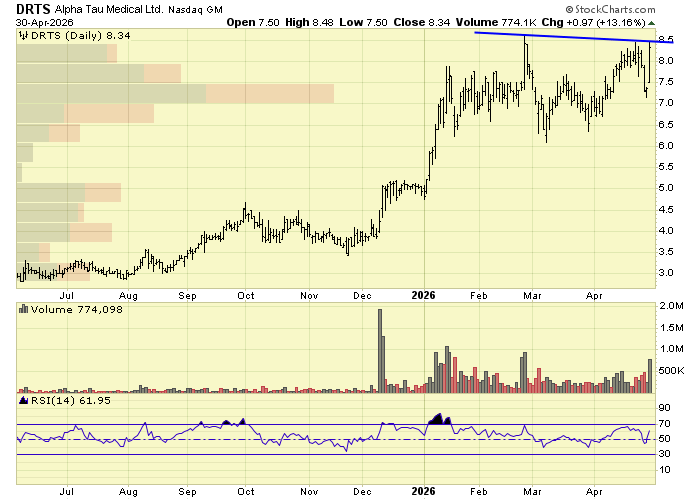Click the 6.5 price axis label
Screen dimensions: 700x500
[x=666, y=124]
